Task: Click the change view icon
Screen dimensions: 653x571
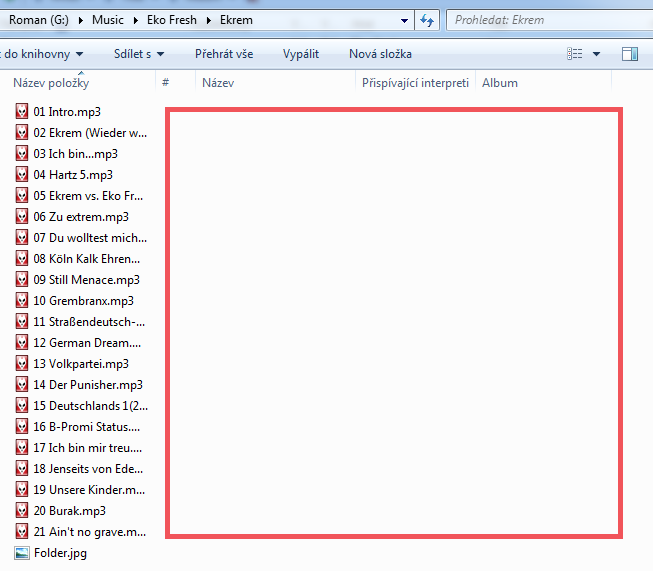Action: point(575,54)
